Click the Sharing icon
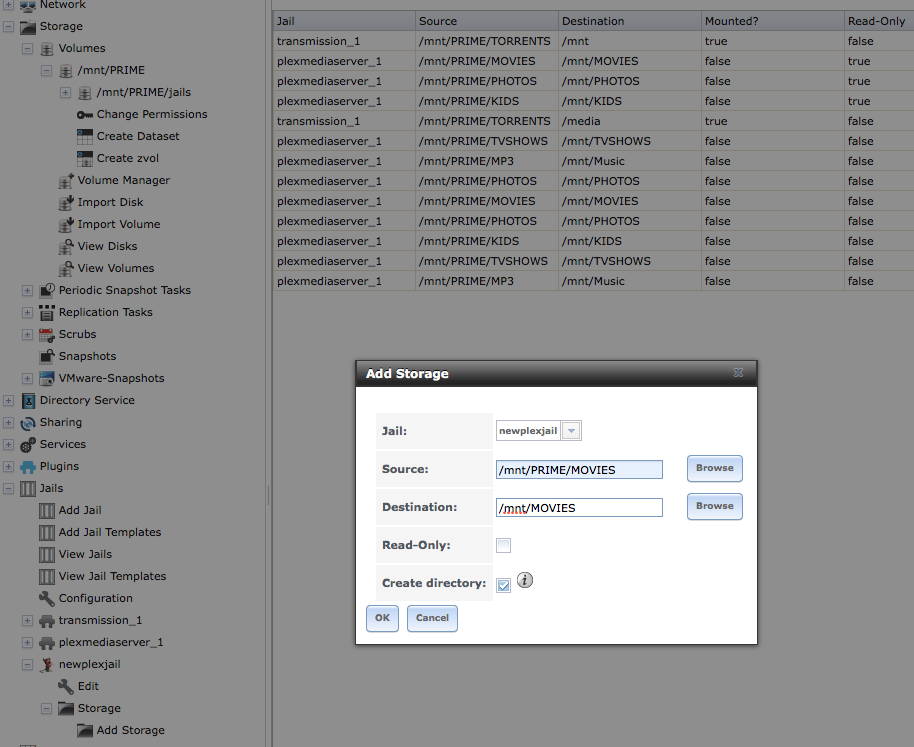Screen dimensions: 914x747 pos(28,423)
